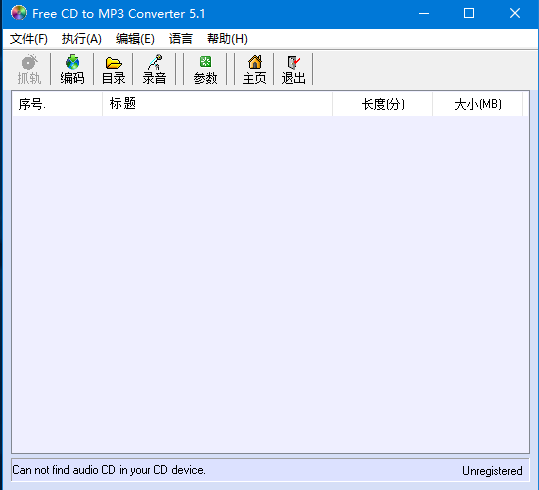Open 参数 (settings) toolbar icon
This screenshot has width=539, height=490.
pyautogui.click(x=205, y=69)
